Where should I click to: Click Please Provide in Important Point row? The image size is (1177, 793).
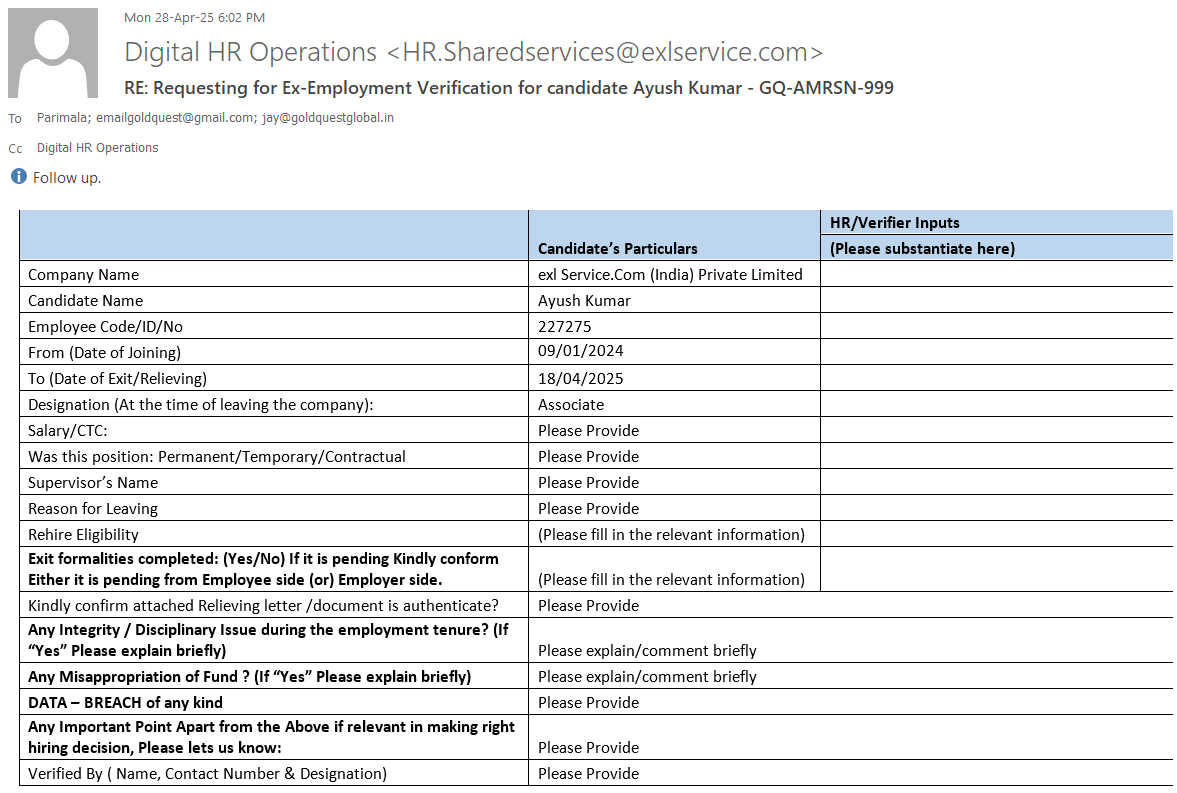pos(588,748)
